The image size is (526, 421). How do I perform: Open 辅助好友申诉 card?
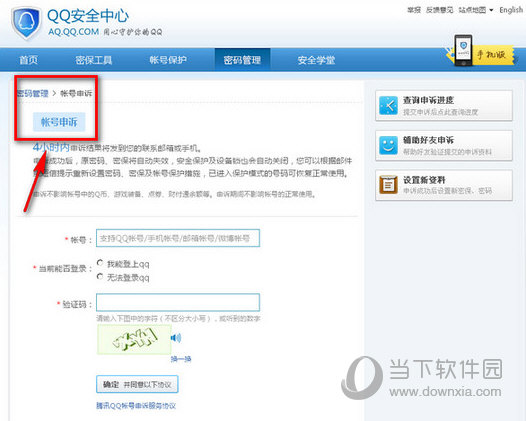pyautogui.click(x=444, y=146)
